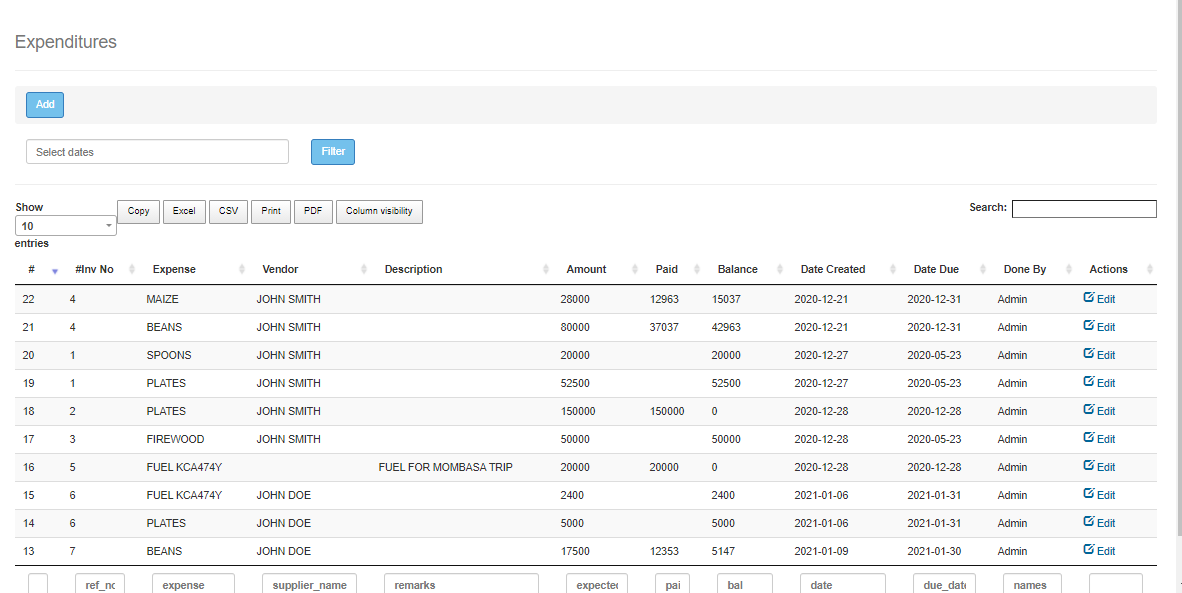Image resolution: width=1182 pixels, height=593 pixels.
Task: Open the Select dates picker field
Action: pyautogui.click(x=157, y=152)
